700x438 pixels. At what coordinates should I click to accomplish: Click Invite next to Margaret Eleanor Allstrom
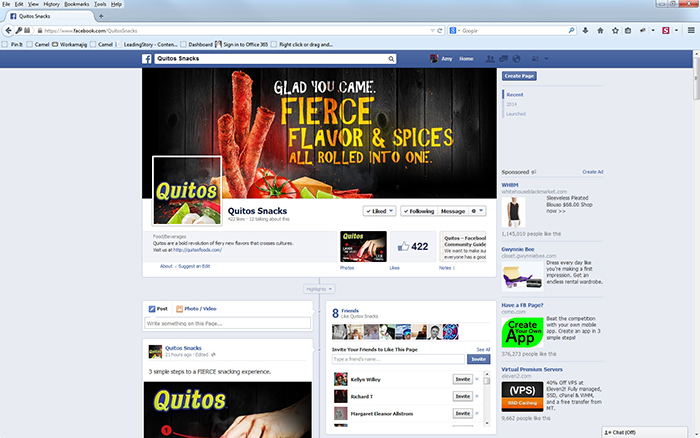[462, 413]
